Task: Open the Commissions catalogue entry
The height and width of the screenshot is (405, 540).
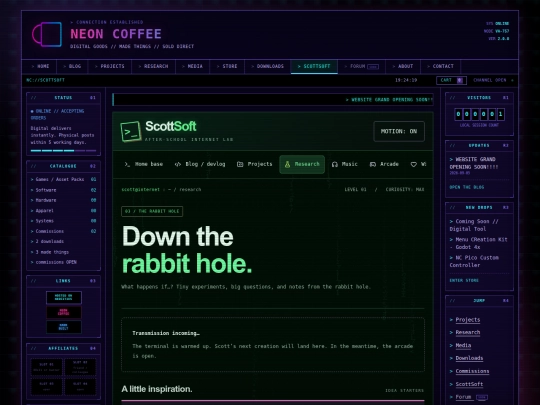Action: (63, 231)
